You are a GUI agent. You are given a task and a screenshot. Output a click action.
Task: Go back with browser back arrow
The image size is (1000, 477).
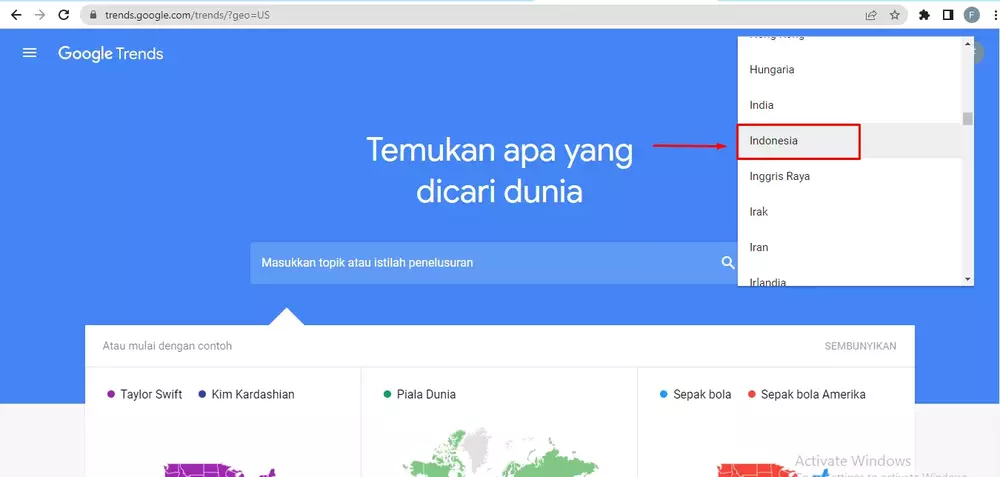tap(17, 15)
